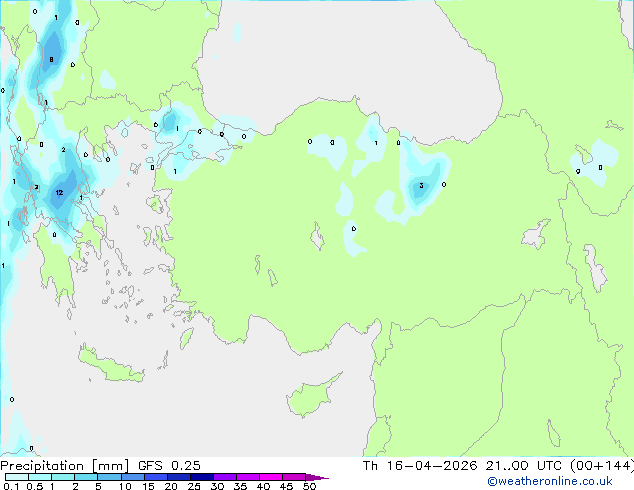Click the '25' legend scale label
The width and height of the screenshot is (634, 490).
[194, 486]
